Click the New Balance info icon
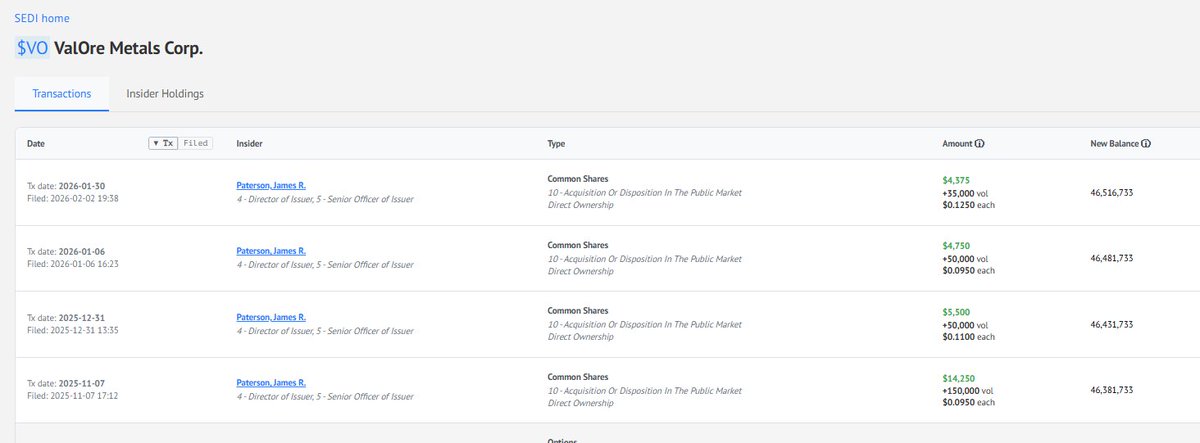Viewport: 1200px width, 443px height. [x=1145, y=144]
